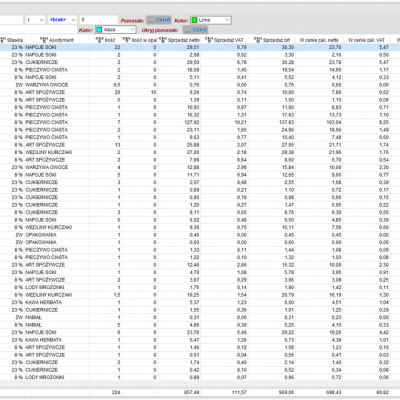Click the footer purchase net total 698,43
The height and width of the screenshot is (400, 400).
[334, 392]
